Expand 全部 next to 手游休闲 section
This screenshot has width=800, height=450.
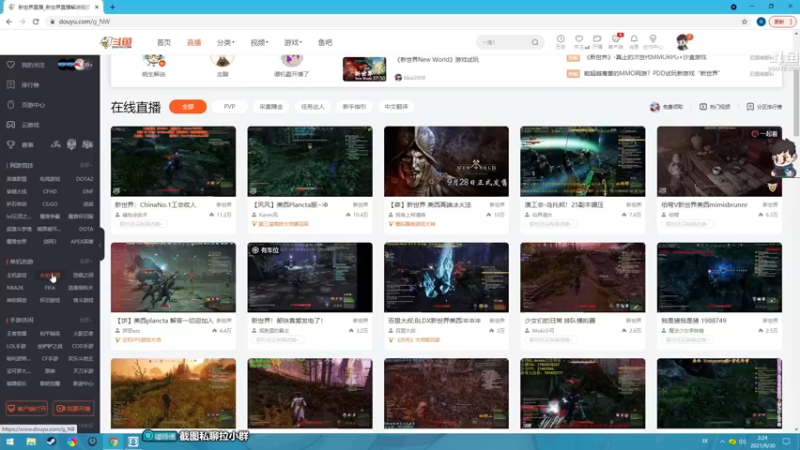[86, 320]
